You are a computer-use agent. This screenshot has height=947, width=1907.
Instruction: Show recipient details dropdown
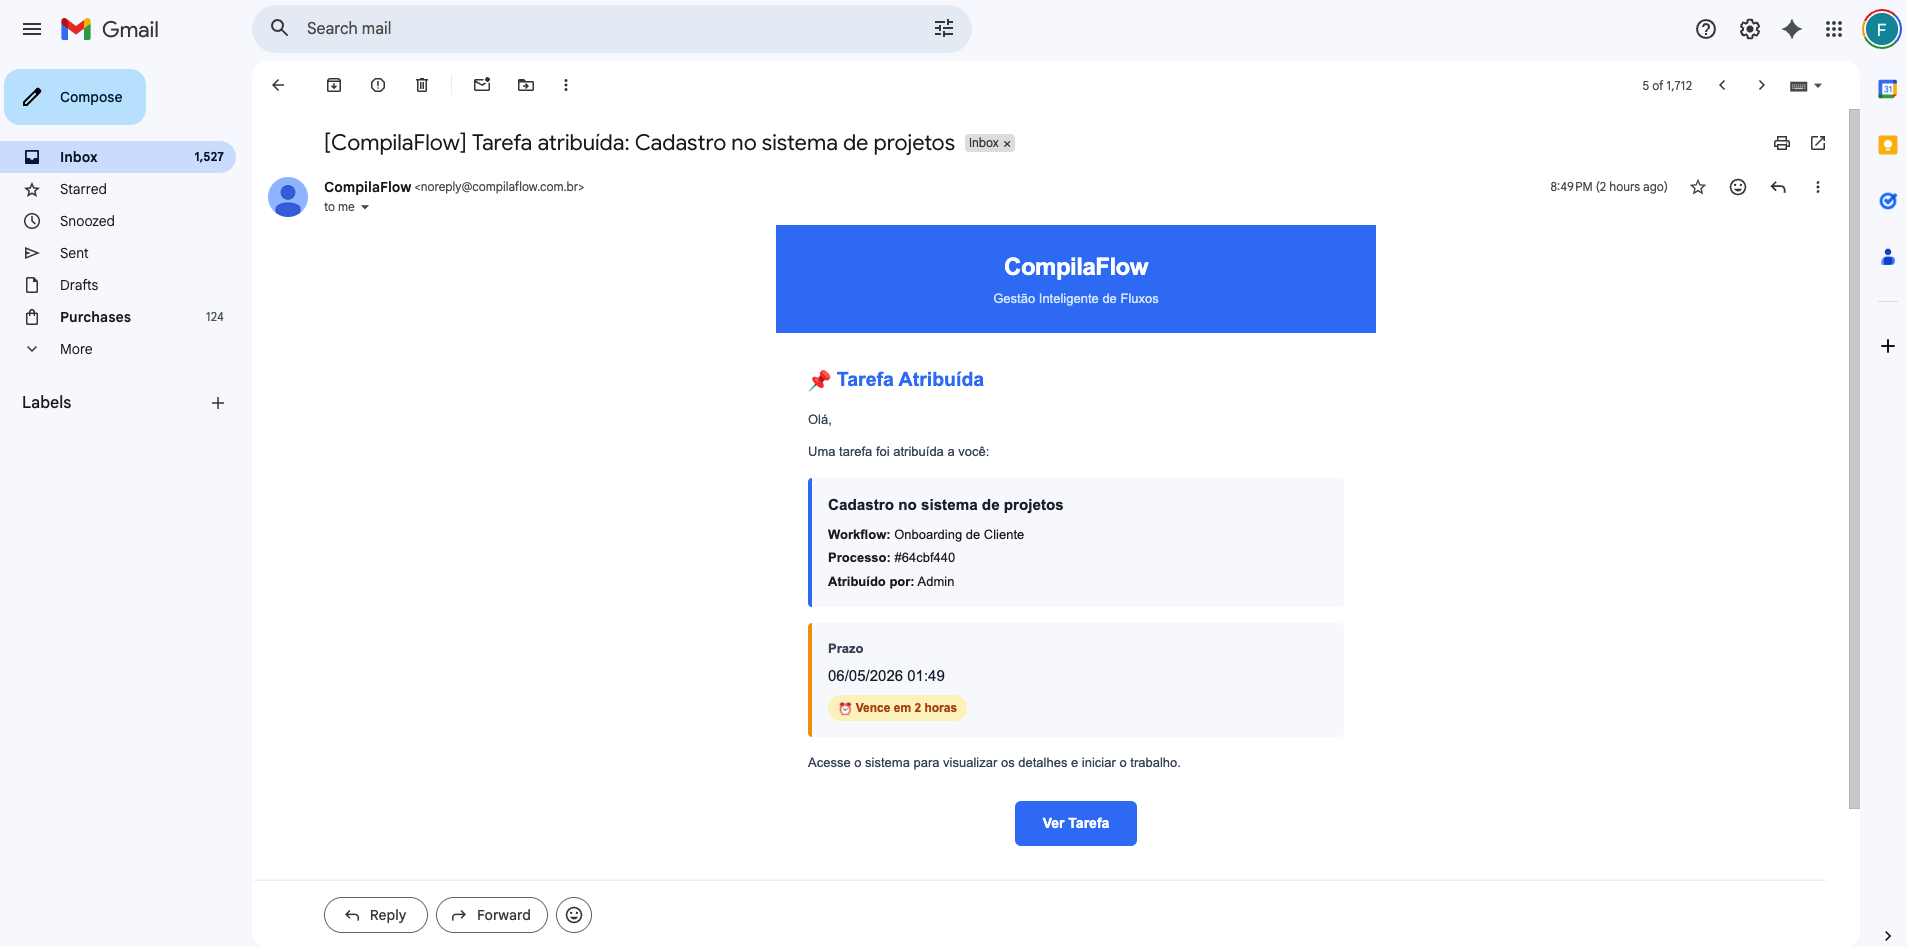[x=365, y=207]
